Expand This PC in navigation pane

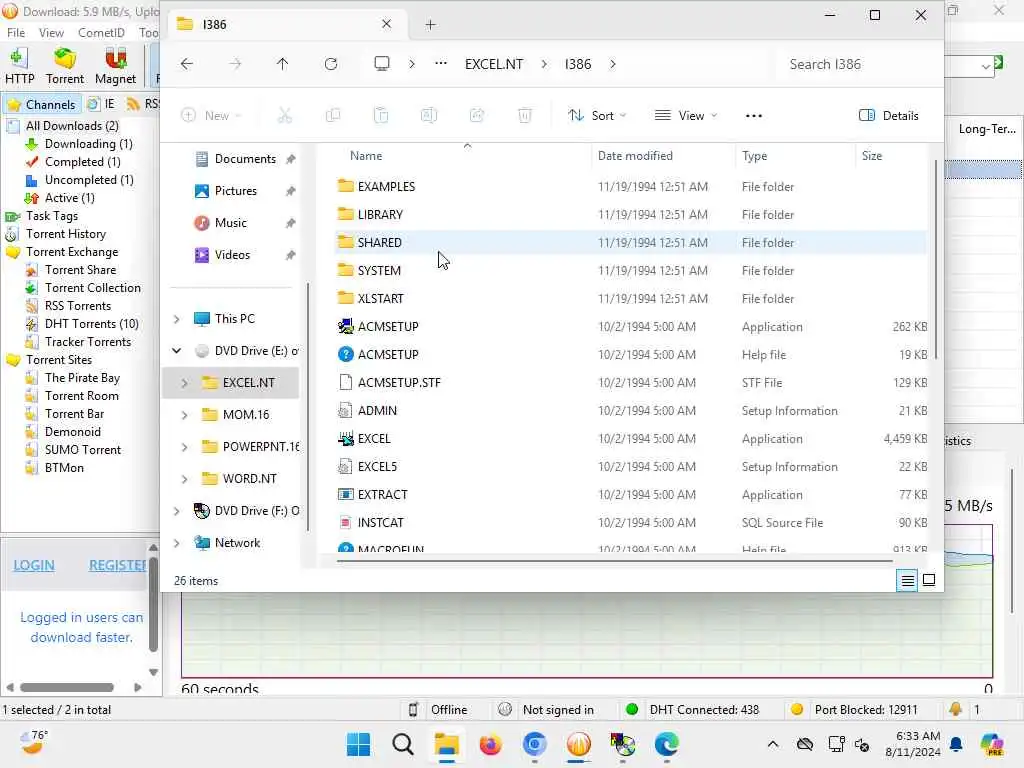pyautogui.click(x=176, y=319)
